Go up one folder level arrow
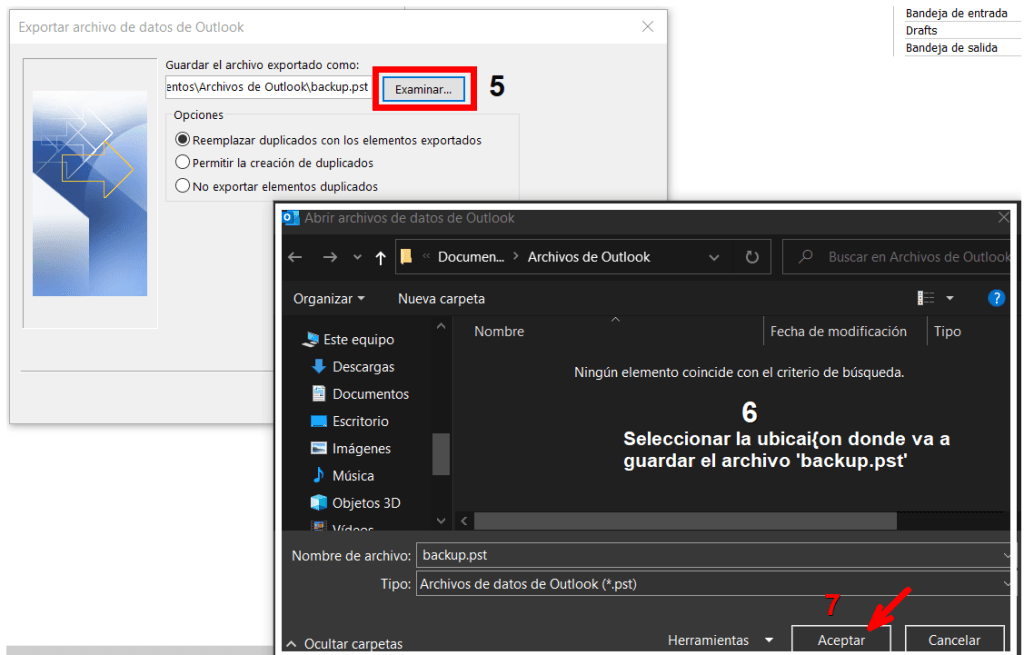 380,257
